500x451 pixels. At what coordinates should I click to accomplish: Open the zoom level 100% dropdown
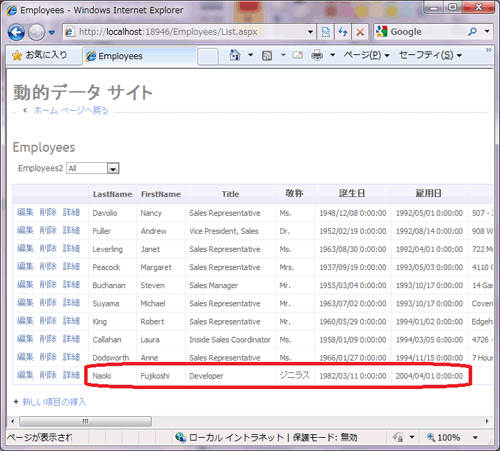tap(475, 437)
